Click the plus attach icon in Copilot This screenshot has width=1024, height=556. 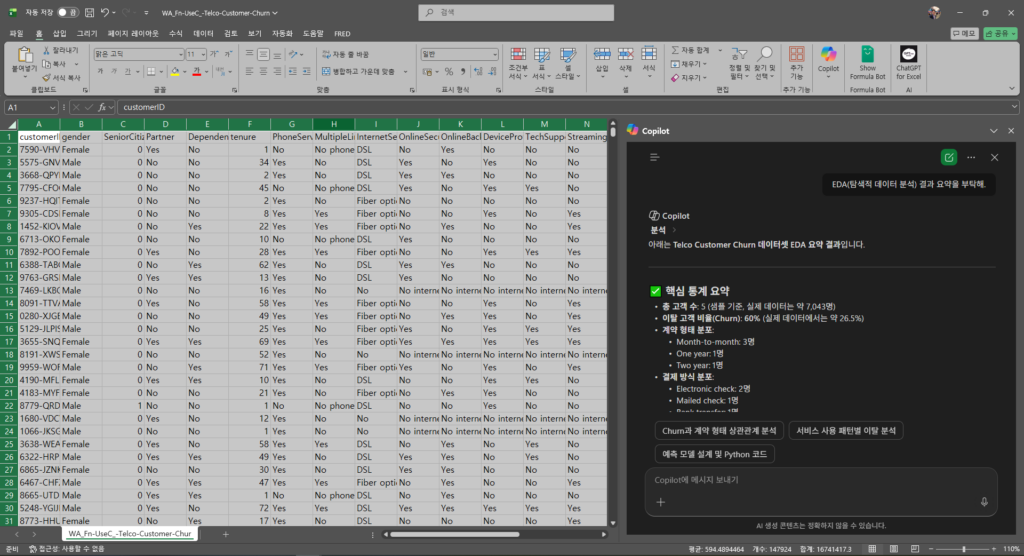tap(660, 502)
